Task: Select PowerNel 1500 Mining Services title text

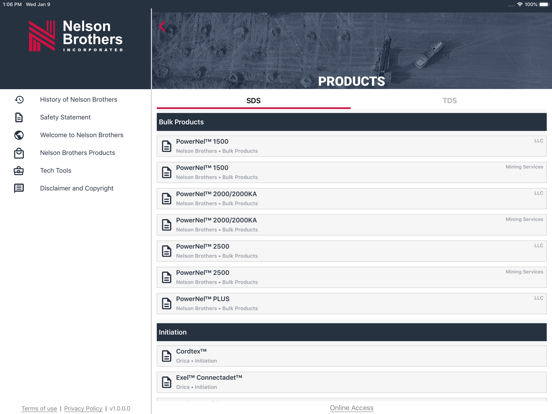Action: (202, 168)
